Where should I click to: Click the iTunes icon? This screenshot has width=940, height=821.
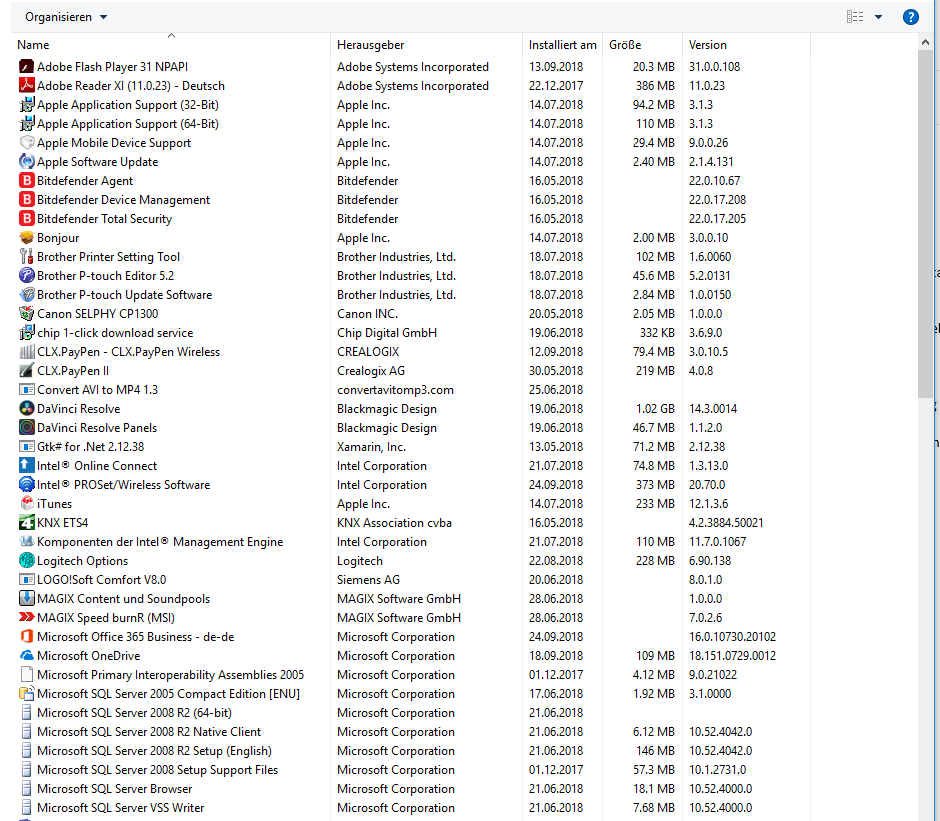pyautogui.click(x=26, y=503)
